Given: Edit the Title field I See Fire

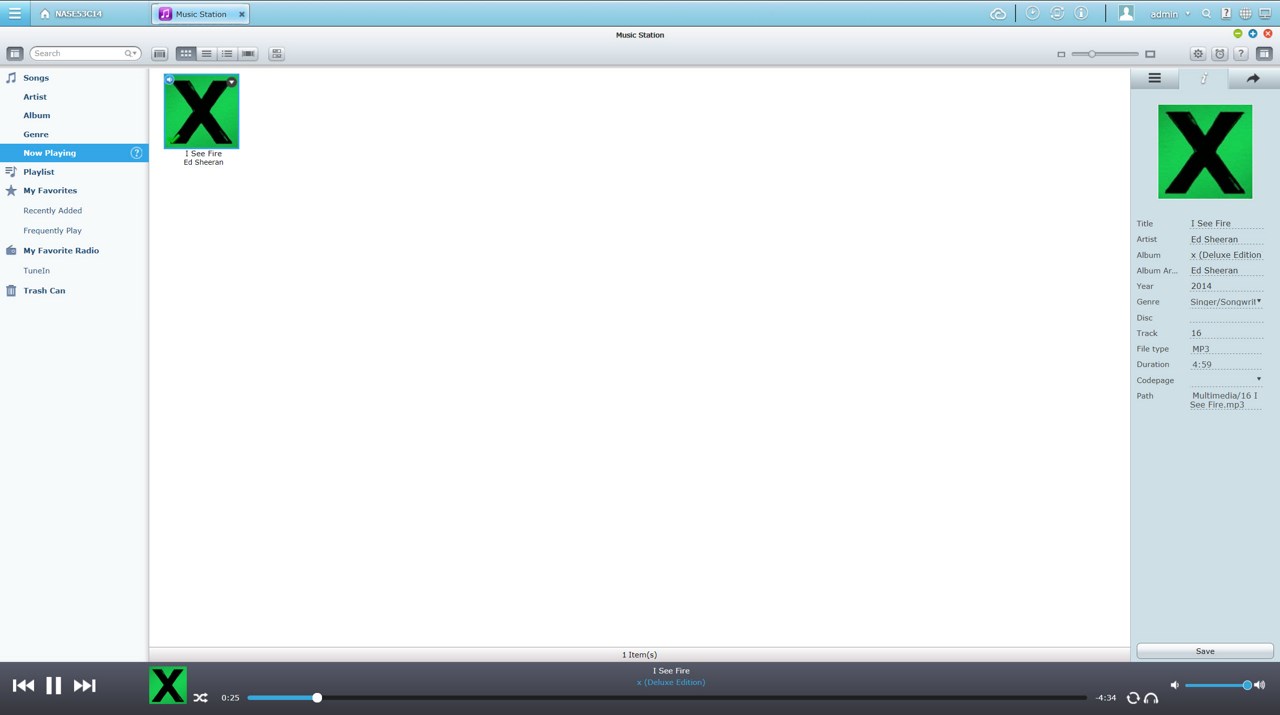Looking at the screenshot, I should click(1226, 224).
